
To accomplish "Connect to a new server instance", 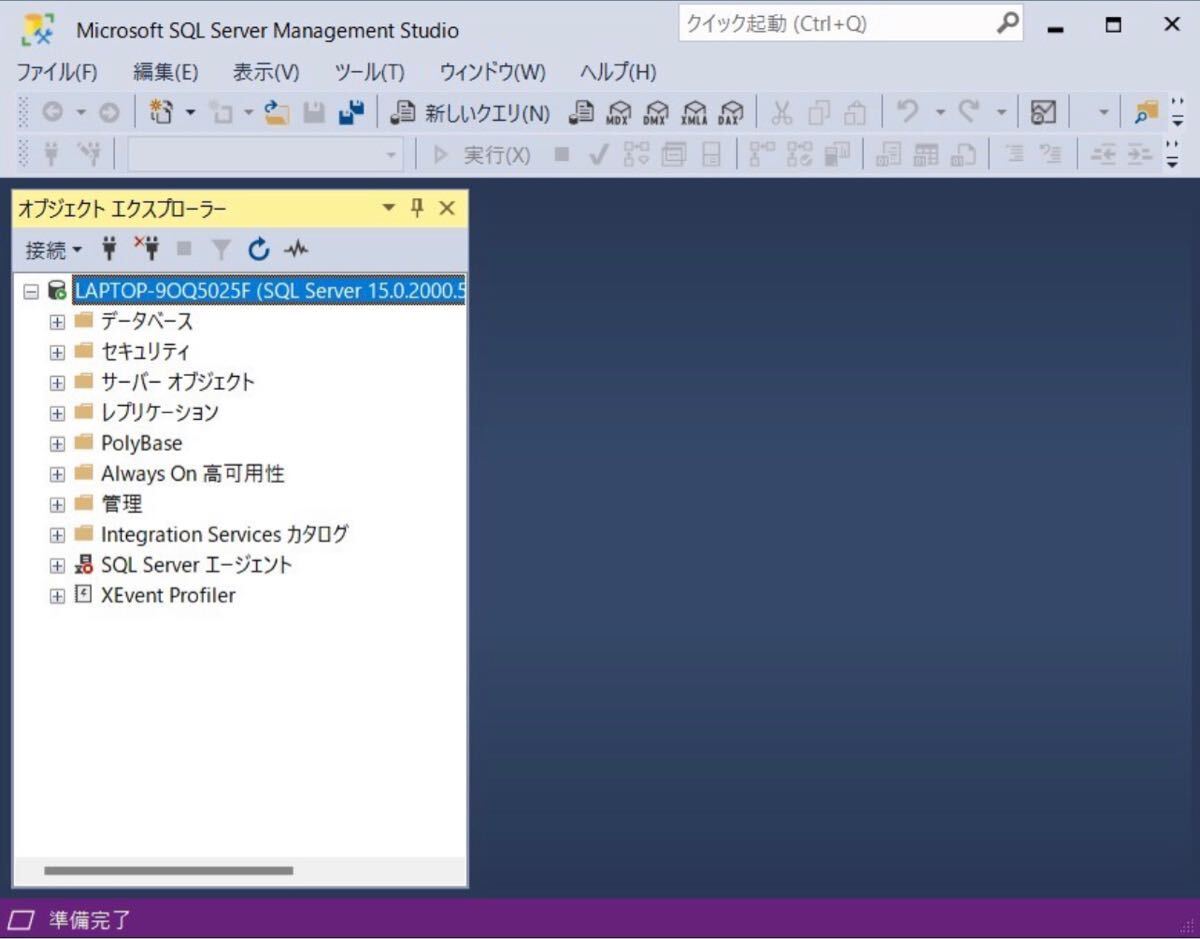I will [x=109, y=249].
